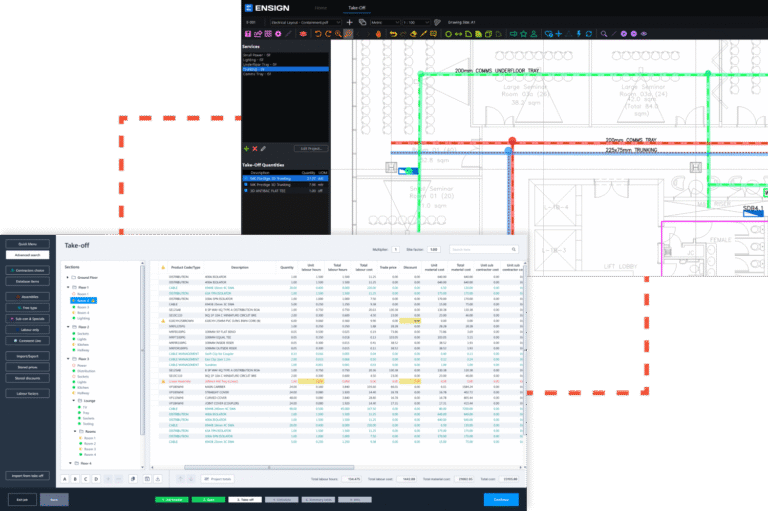This screenshot has height=511, width=768.
Task: Select the green circle drawing tool
Action: point(448,34)
